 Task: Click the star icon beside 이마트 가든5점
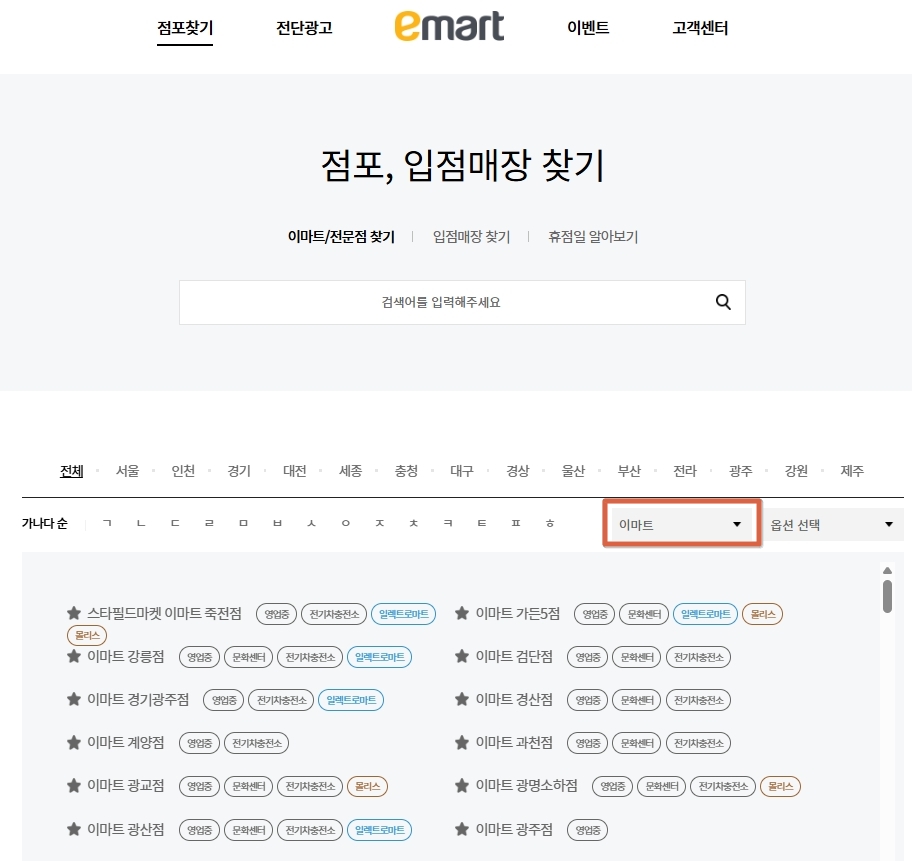(460, 613)
